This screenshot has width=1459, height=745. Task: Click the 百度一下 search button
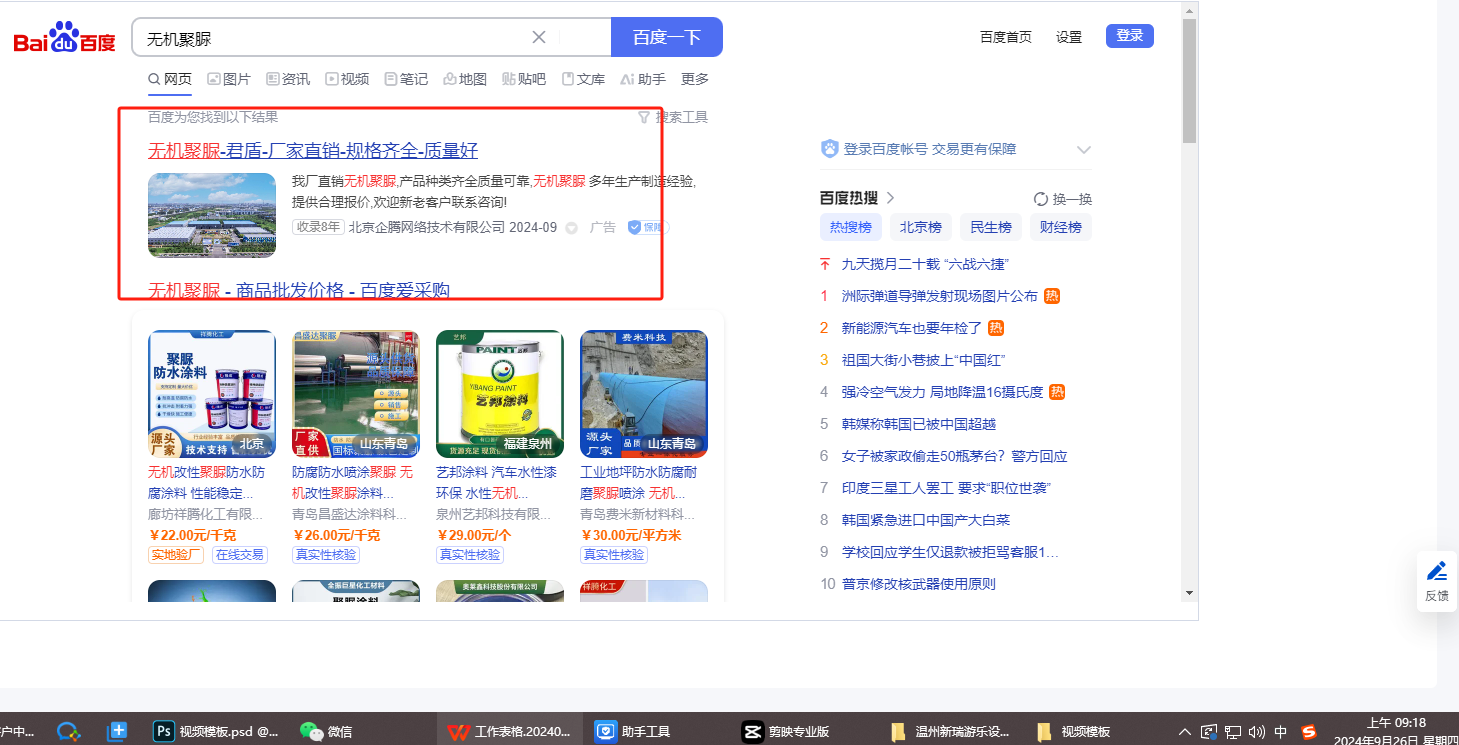(667, 37)
